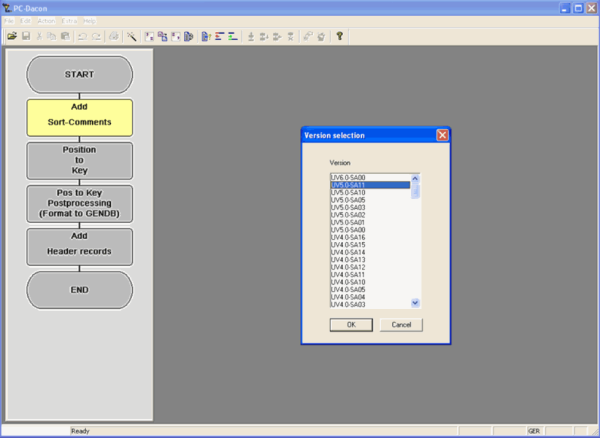This screenshot has height=438, width=600.
Task: Click the Print toolbar icon
Action: pos(114,36)
